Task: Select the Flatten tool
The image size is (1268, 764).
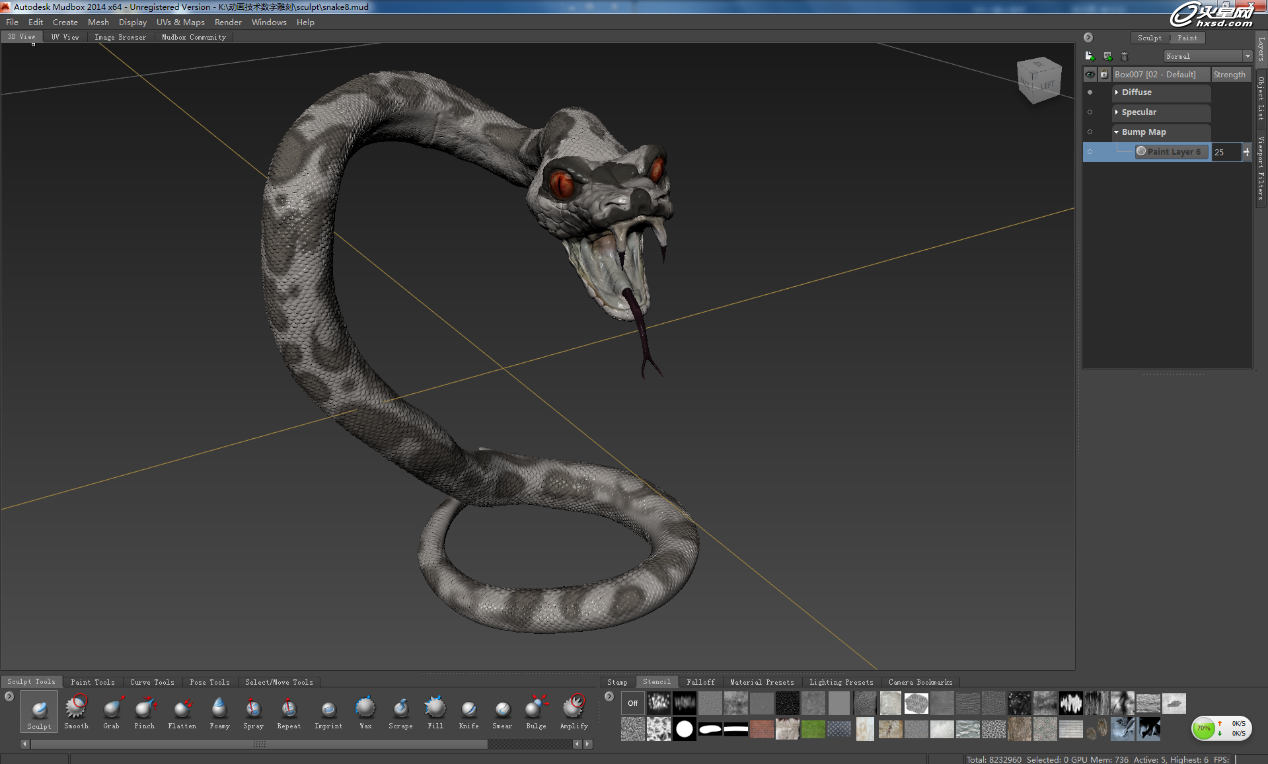Action: coord(182,711)
